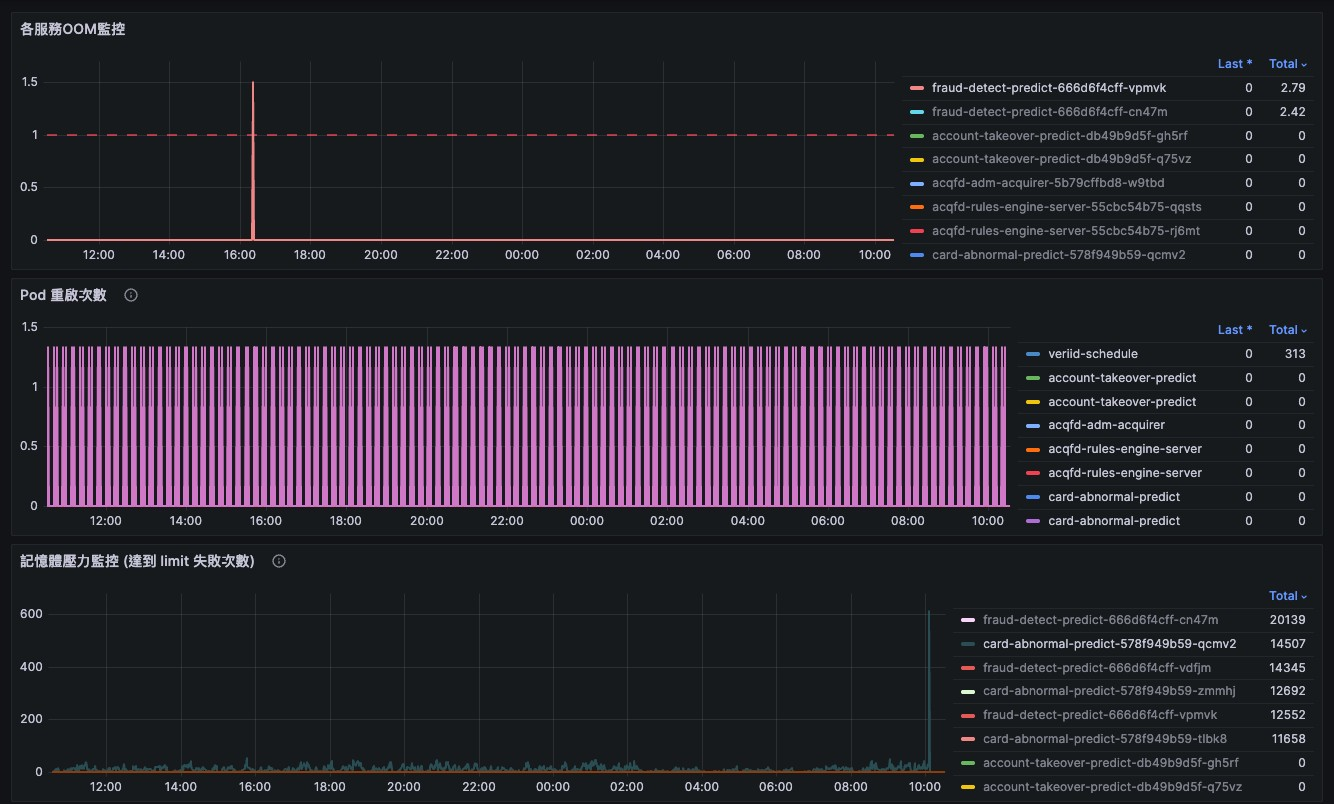
Task: Sort OOM legend by Total column
Action: coord(1287,64)
